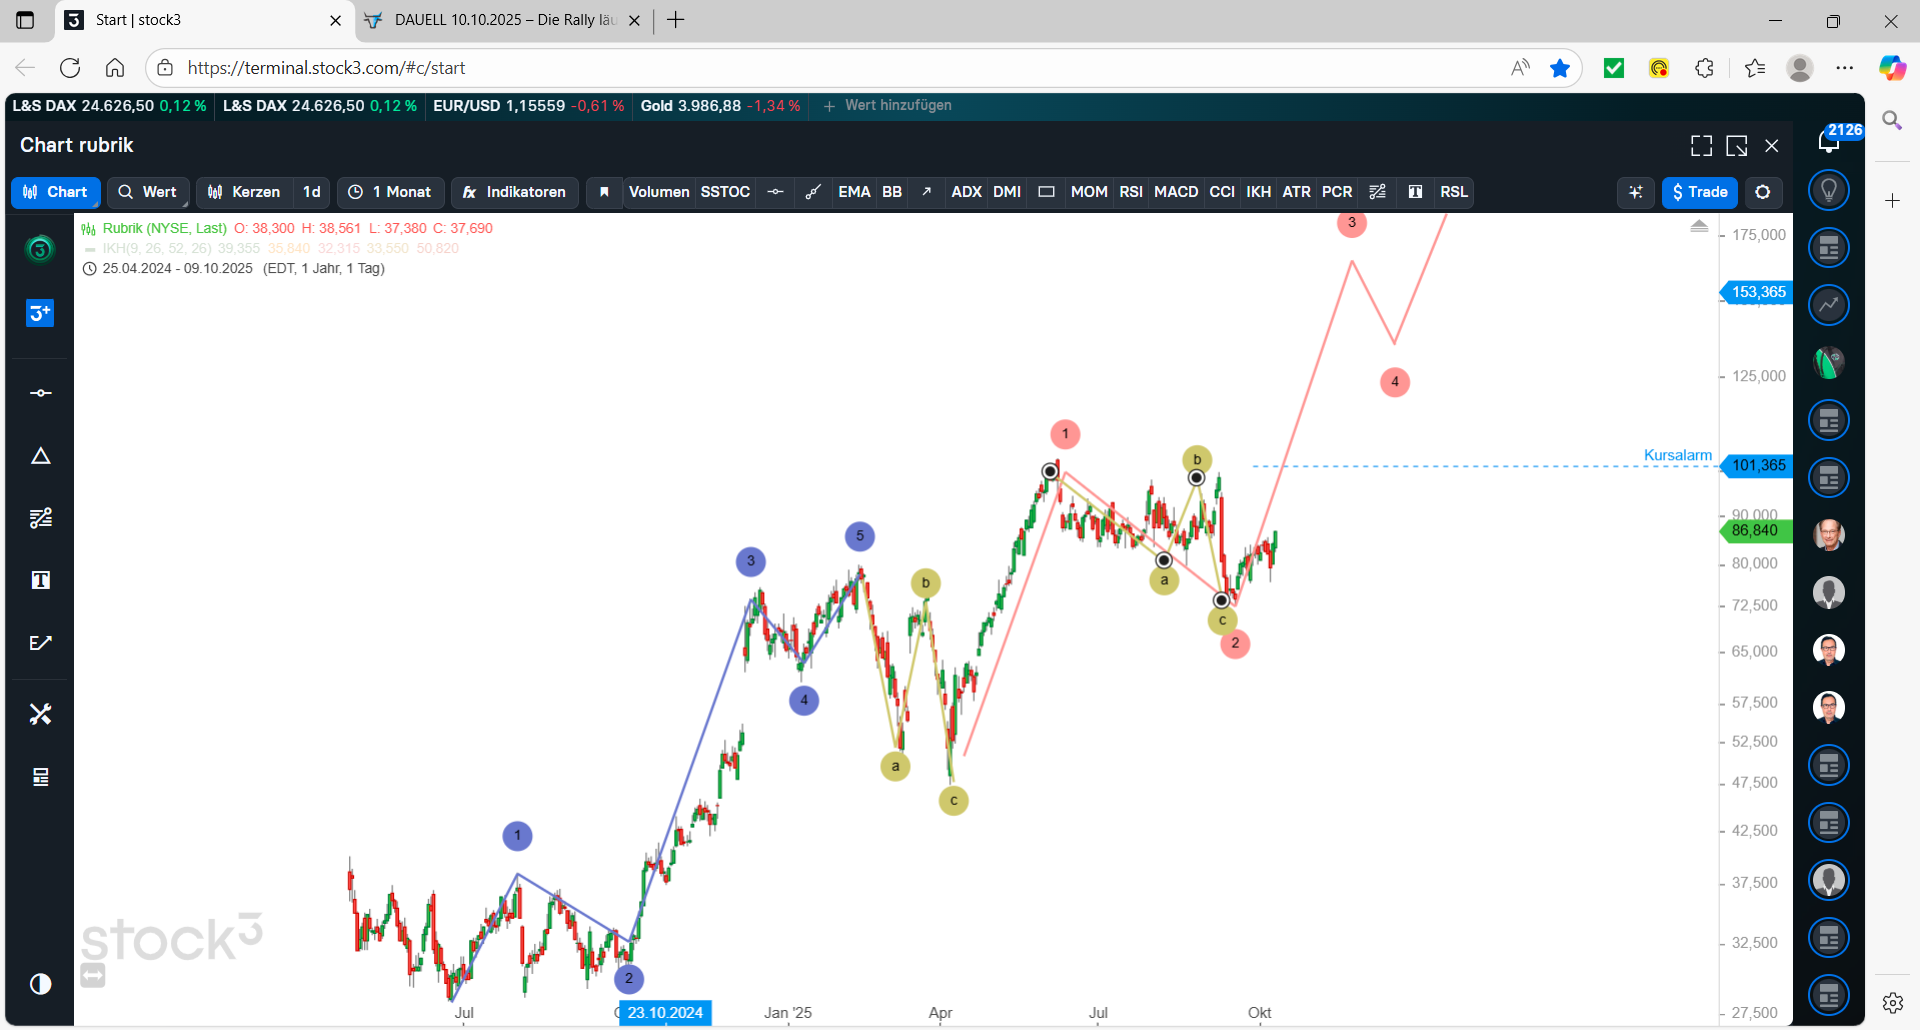Toggle the RSI indicator on chart

click(x=1130, y=192)
